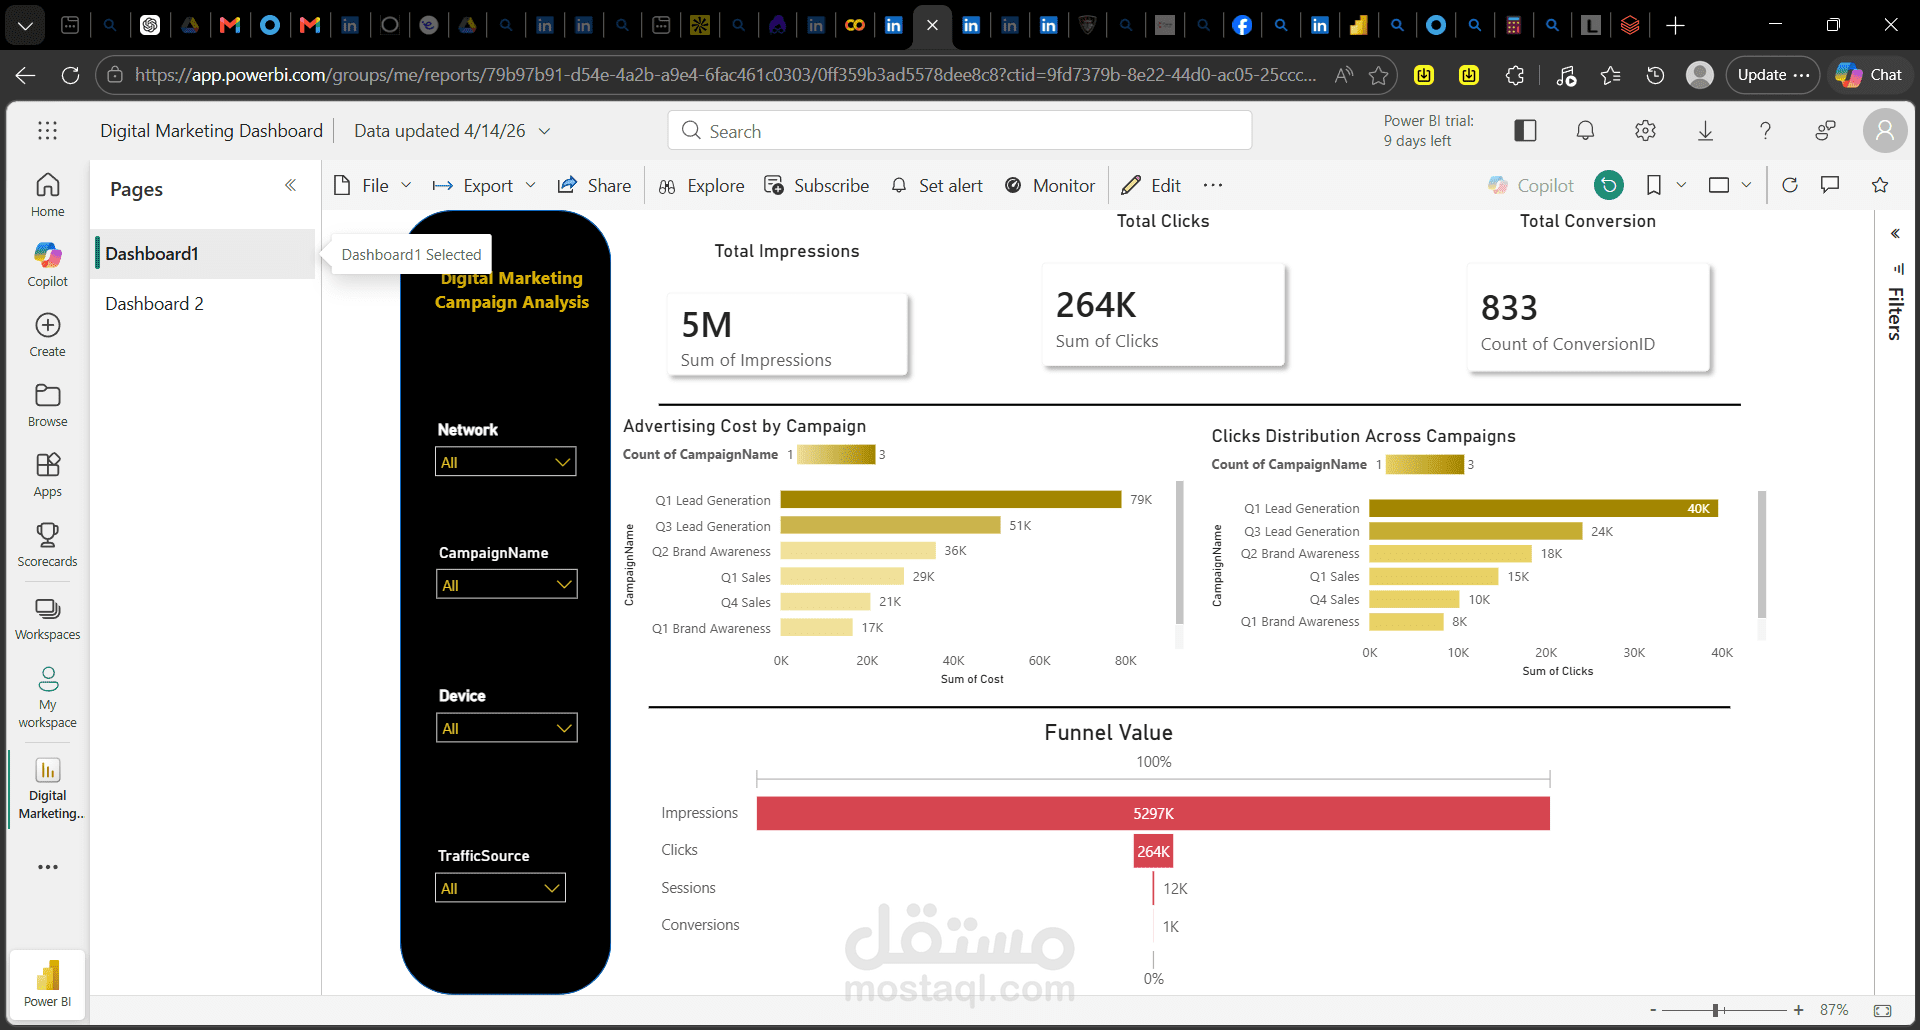Open the Export menu
This screenshot has width=1920, height=1030.
point(484,185)
